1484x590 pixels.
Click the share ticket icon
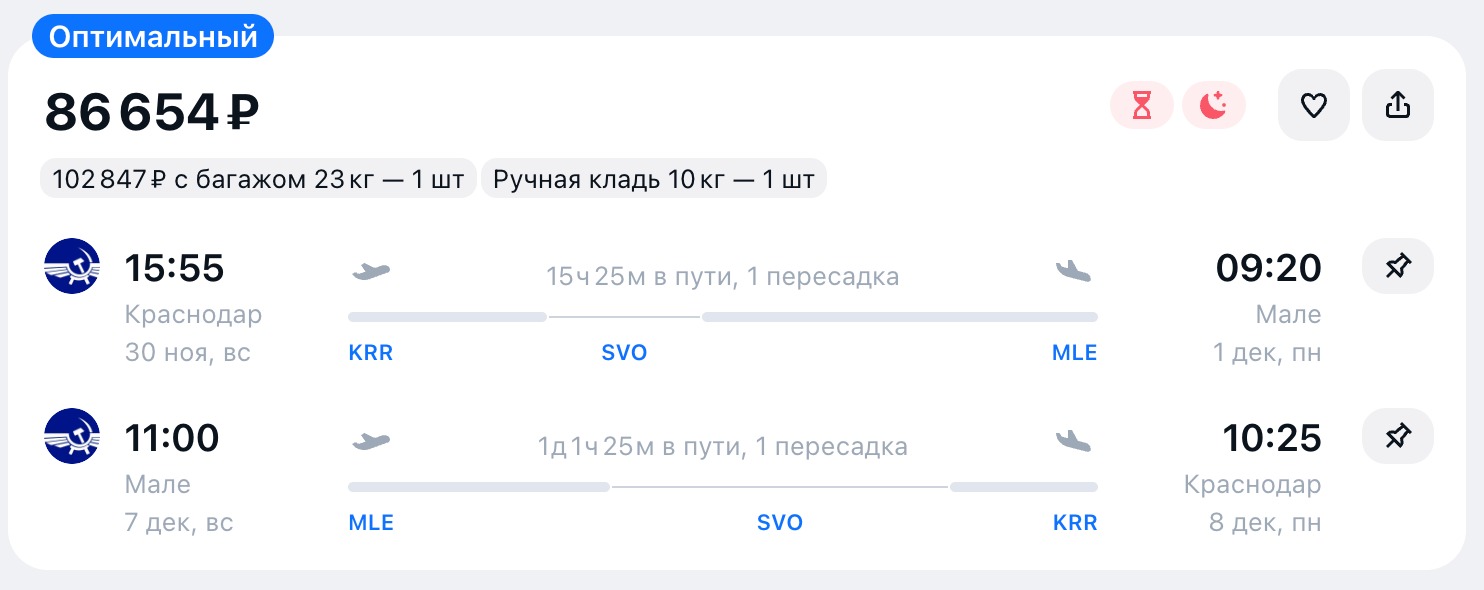click(x=1397, y=105)
